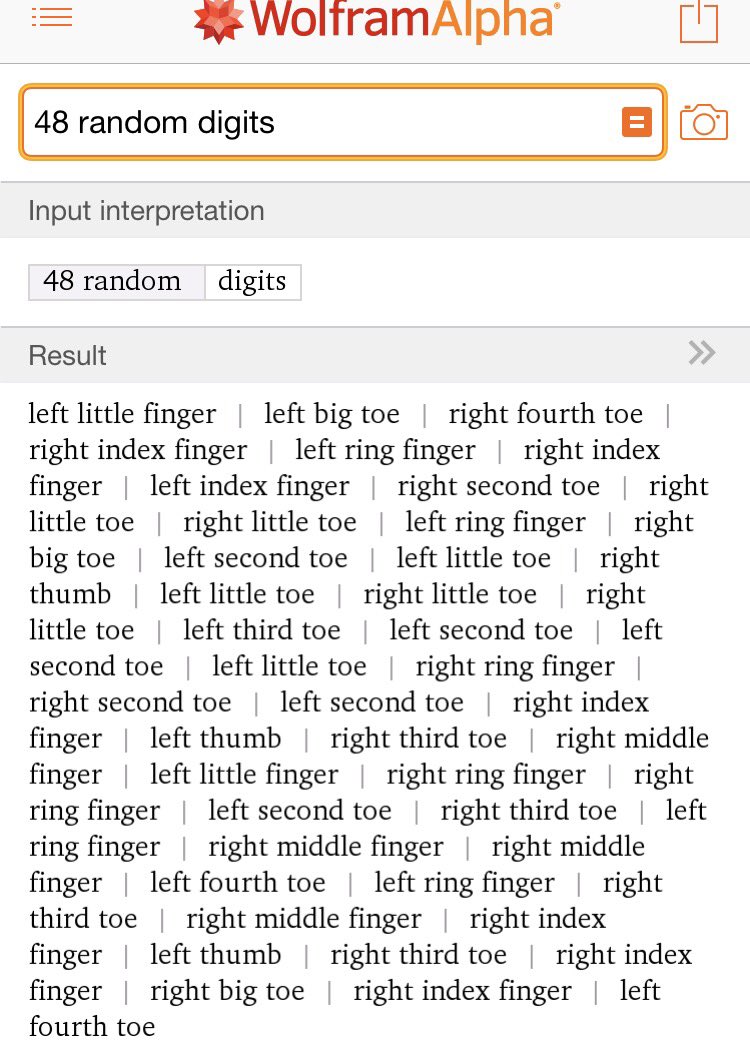Tap the share icon
750x1049 pixels.
699,20
